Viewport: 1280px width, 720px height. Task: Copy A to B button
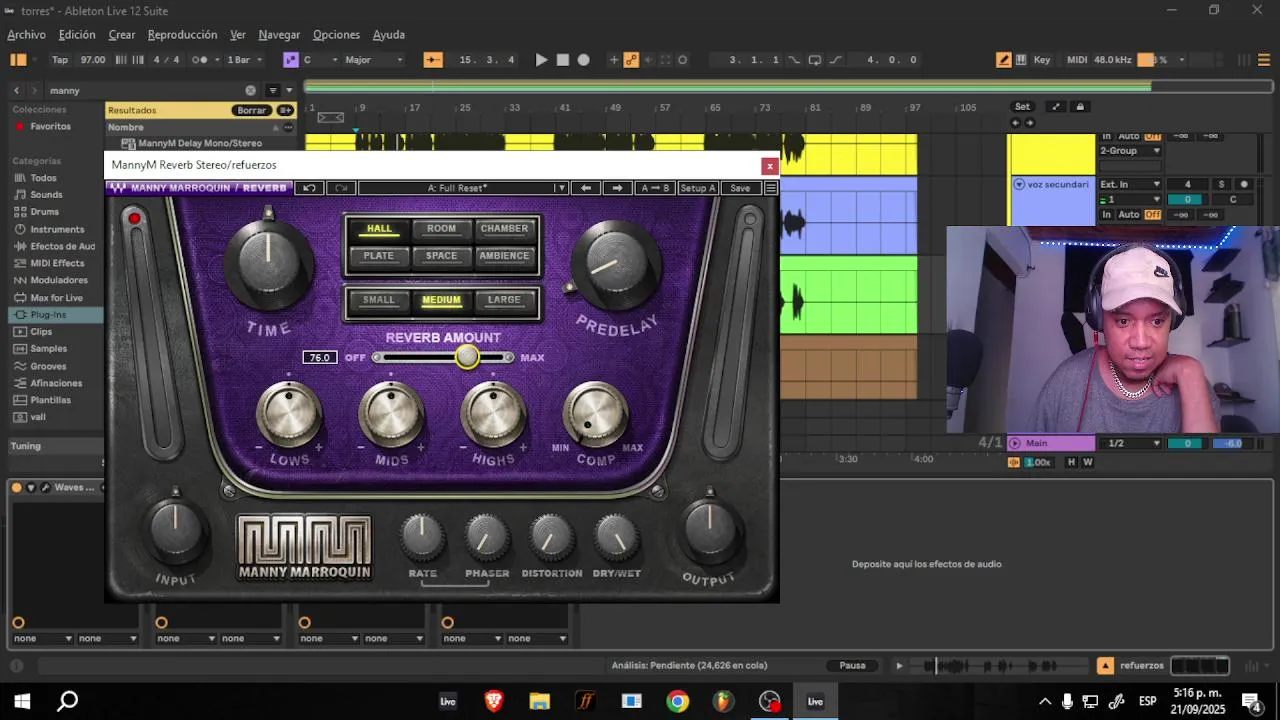(x=654, y=188)
